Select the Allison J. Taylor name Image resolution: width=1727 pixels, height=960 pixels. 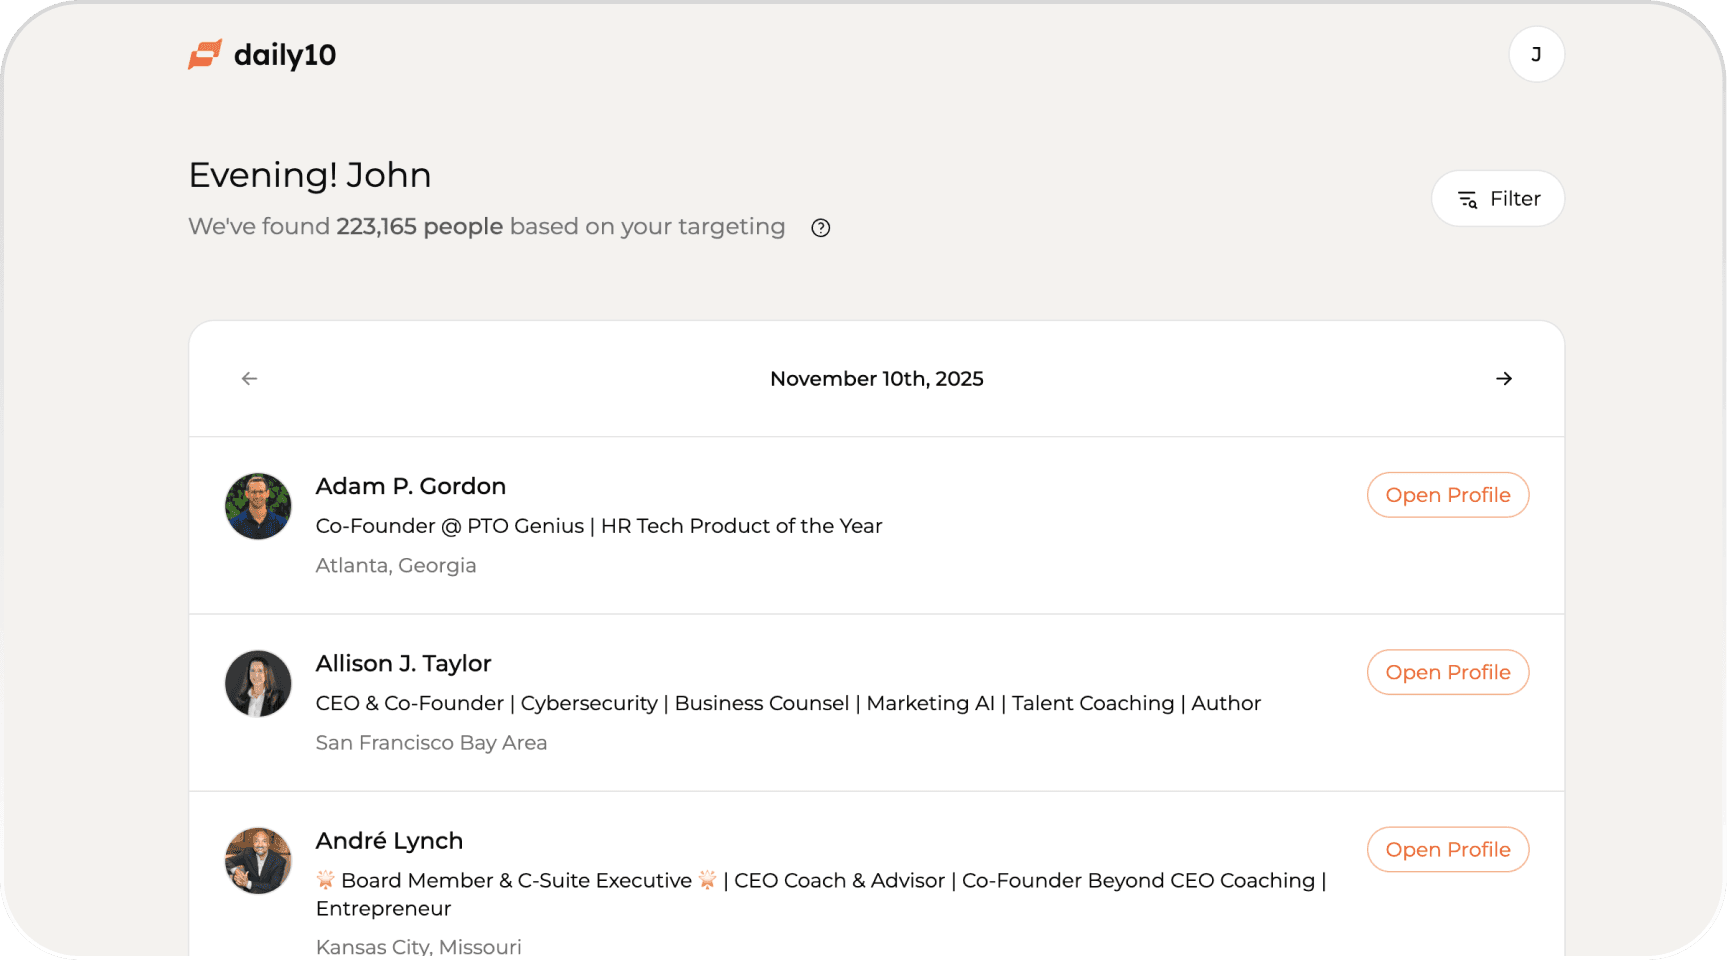[x=403, y=663]
